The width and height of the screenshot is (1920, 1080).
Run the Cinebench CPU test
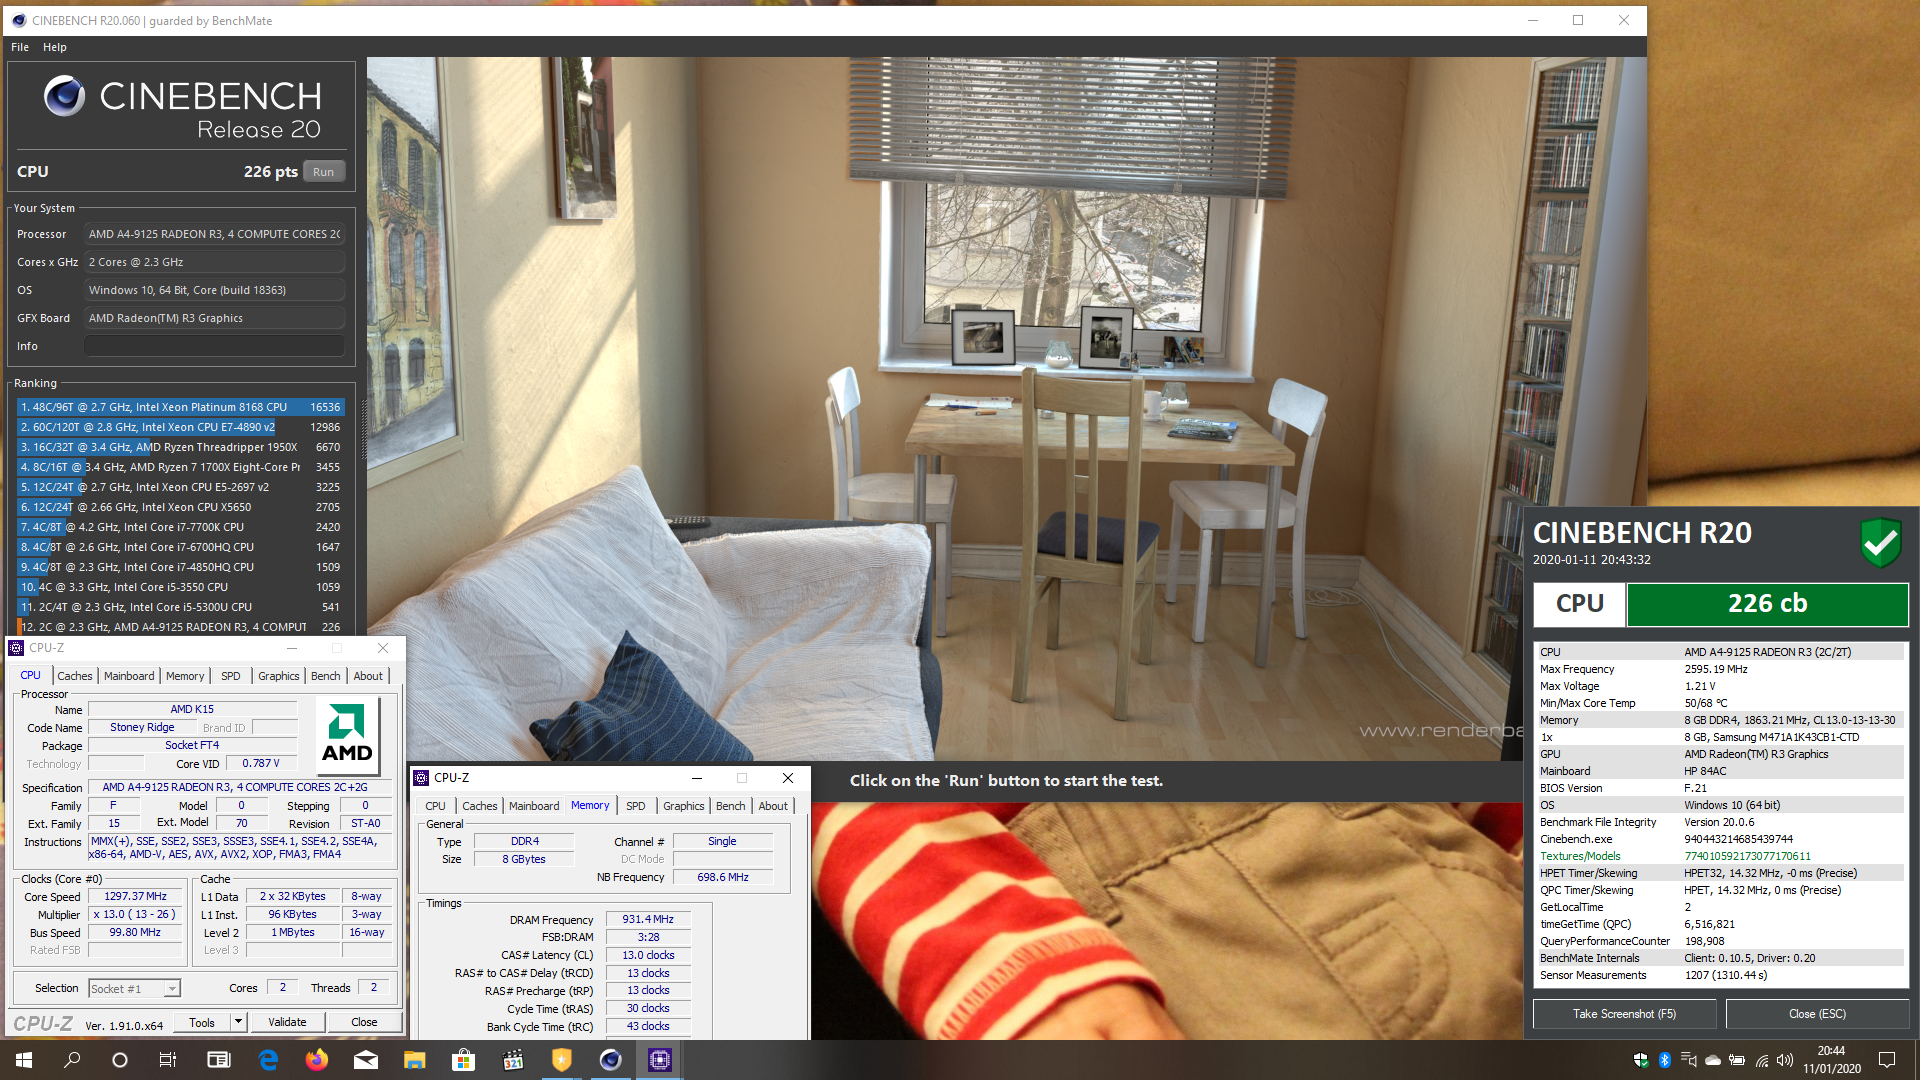click(x=323, y=172)
